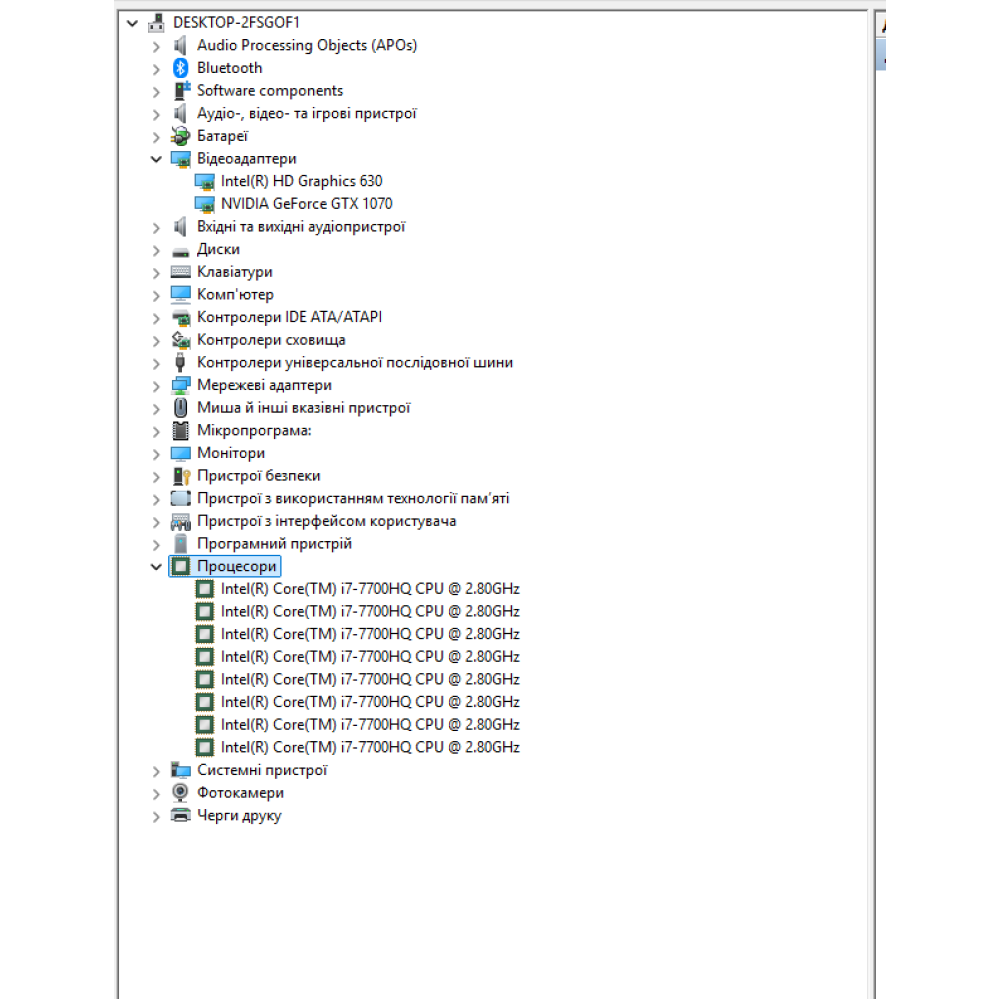Screen dimensions: 1000x1000
Task: Expand the Мережеві адаптери node
Action: (156, 386)
